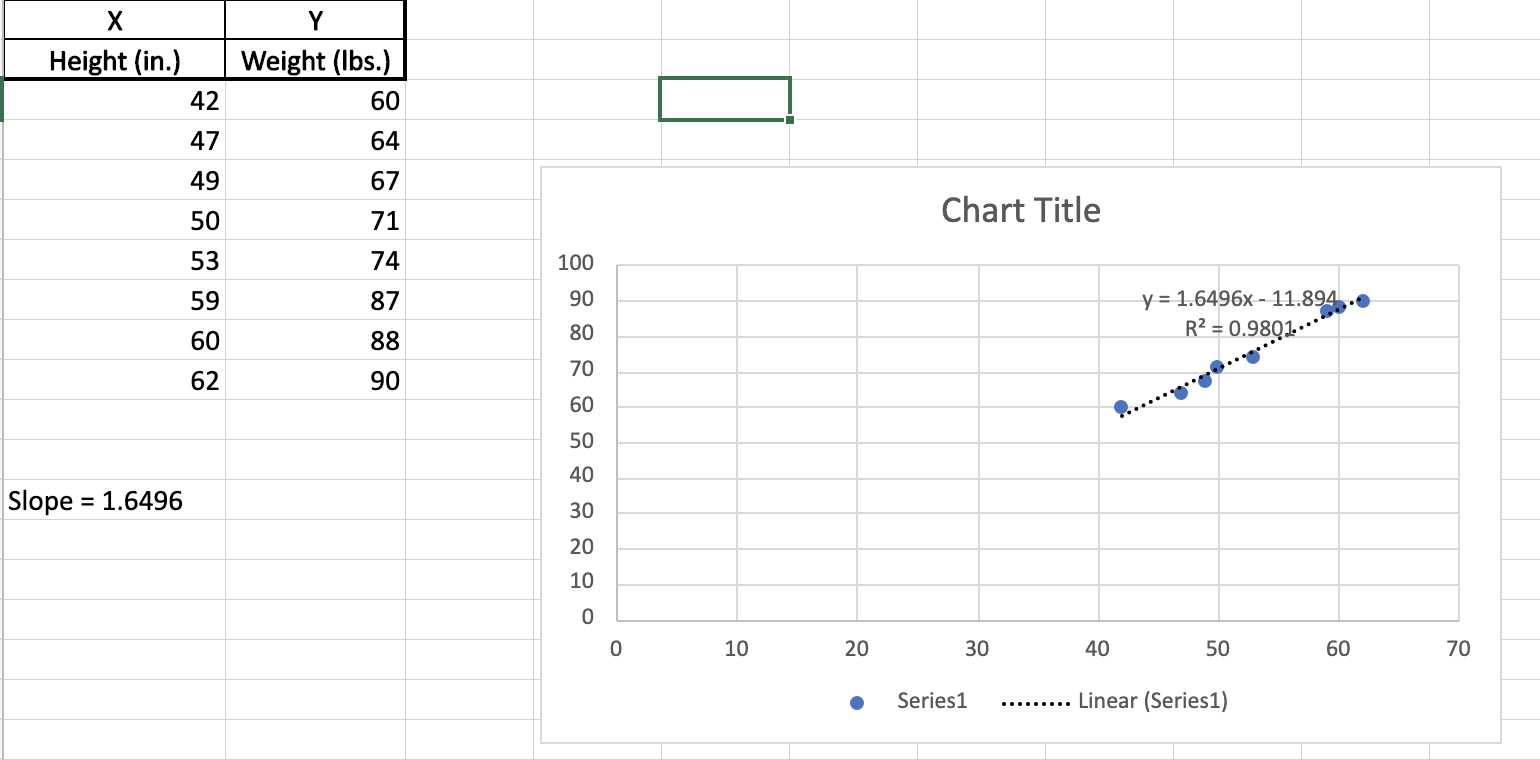The width and height of the screenshot is (1540, 760).
Task: Select the height cell containing 62
Action: [x=115, y=380]
